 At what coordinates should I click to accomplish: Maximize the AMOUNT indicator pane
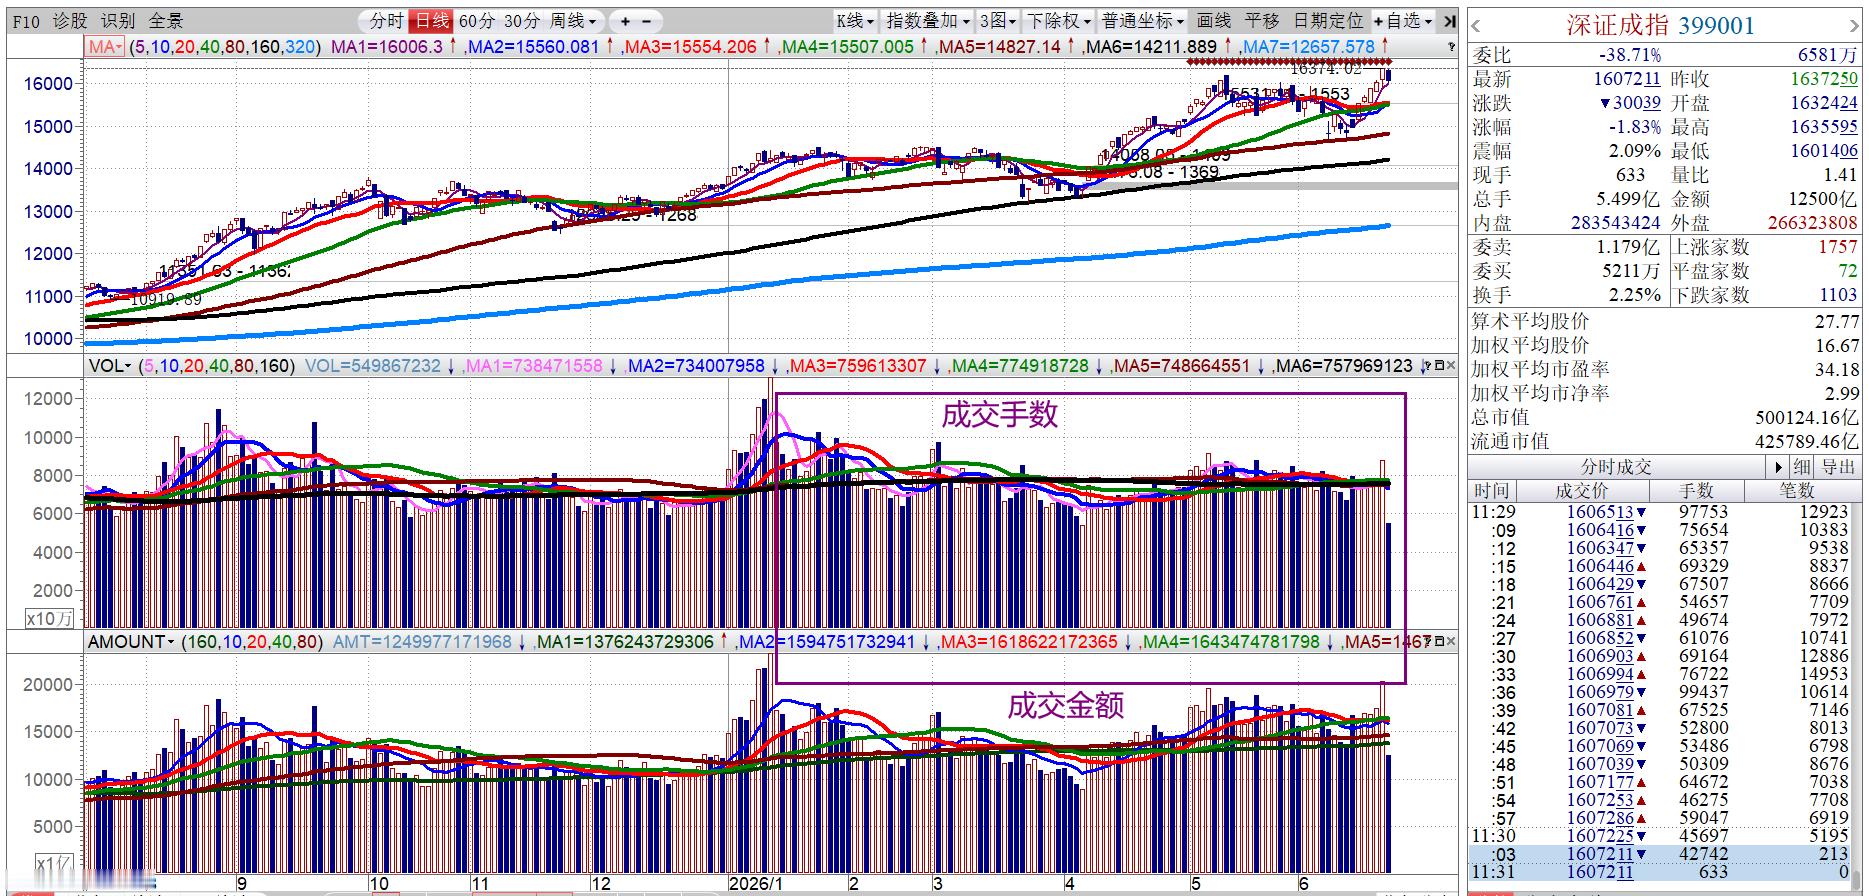(x=1440, y=642)
